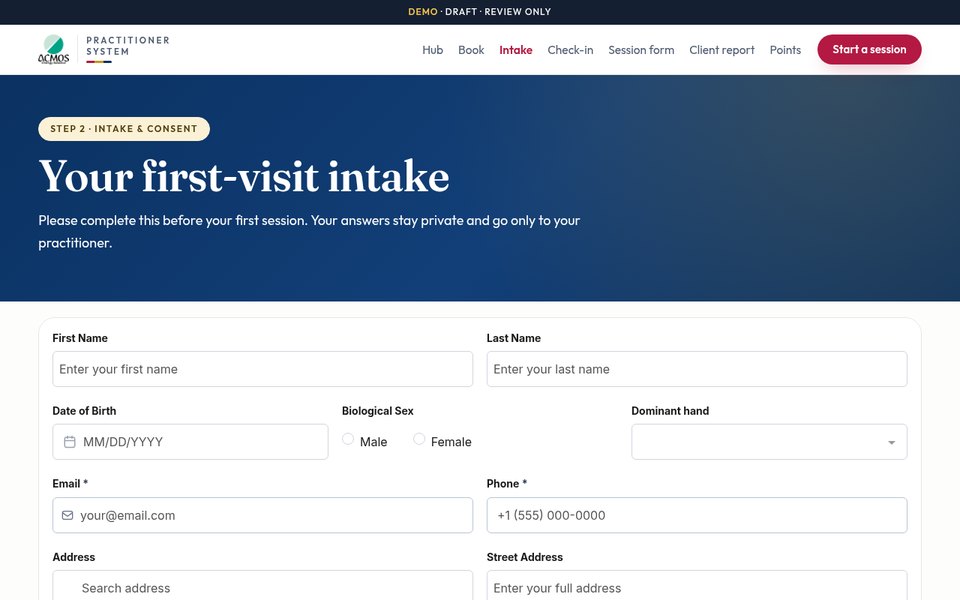Open the Intake nav item

tap(516, 50)
